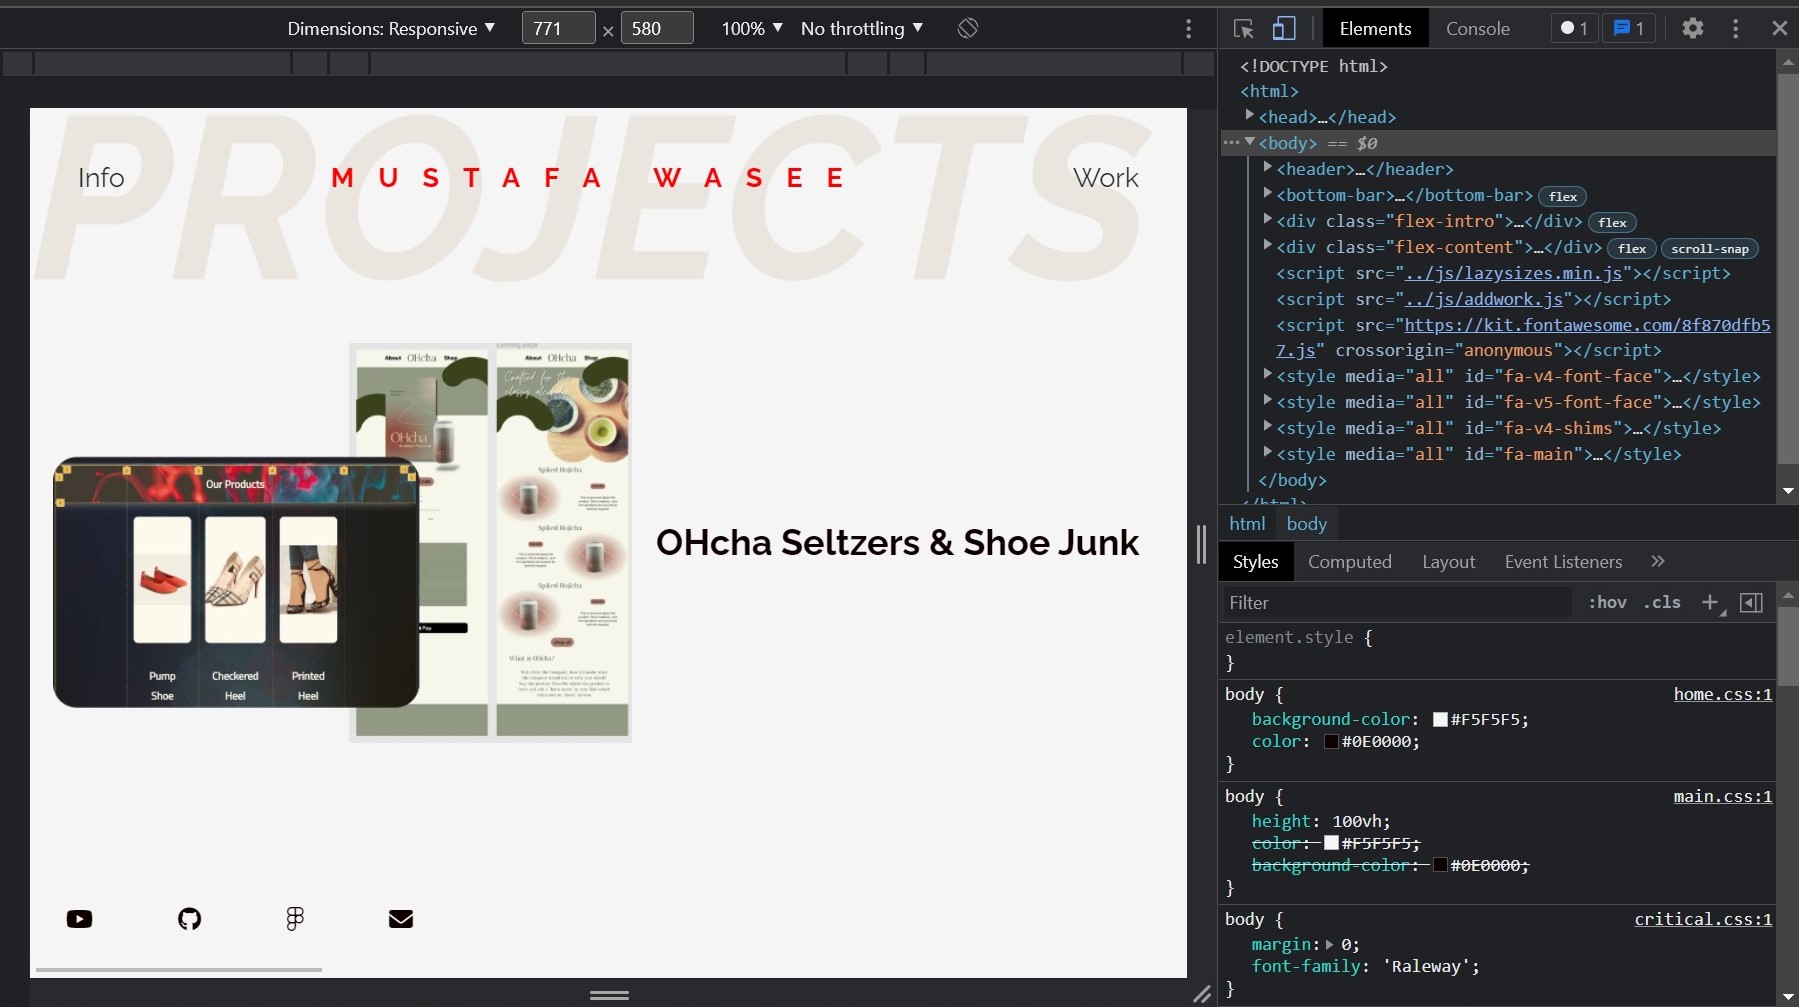Toggle the .cls class editor
This screenshot has width=1799, height=1007.
1662,602
